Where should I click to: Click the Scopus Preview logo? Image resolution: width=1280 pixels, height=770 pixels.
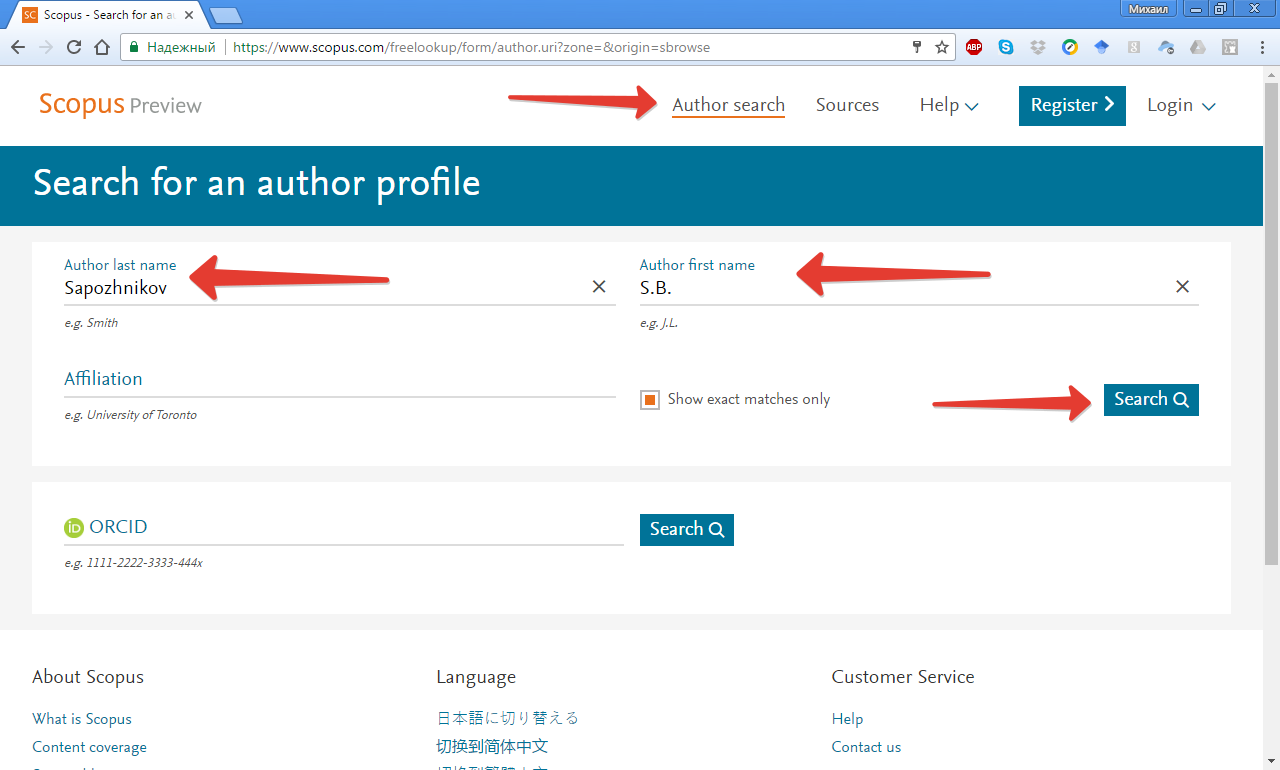120,105
